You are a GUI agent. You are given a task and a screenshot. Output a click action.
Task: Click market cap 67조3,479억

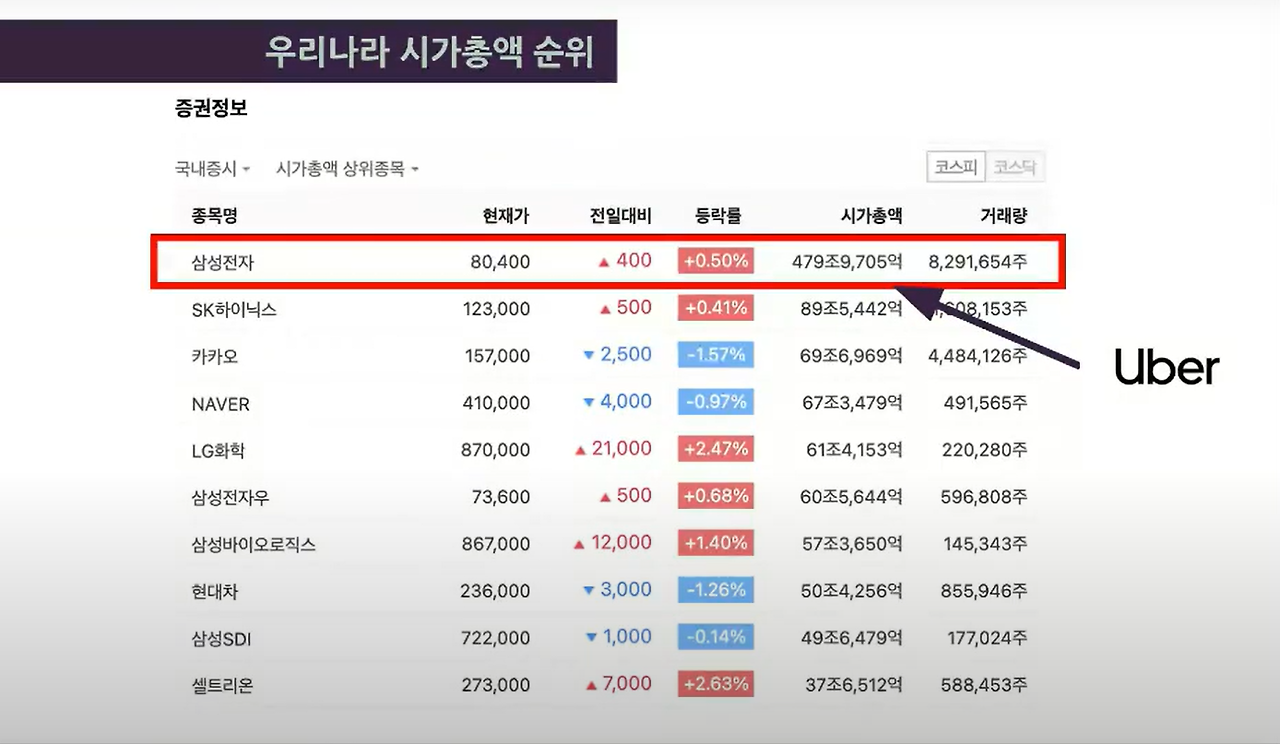coord(852,403)
